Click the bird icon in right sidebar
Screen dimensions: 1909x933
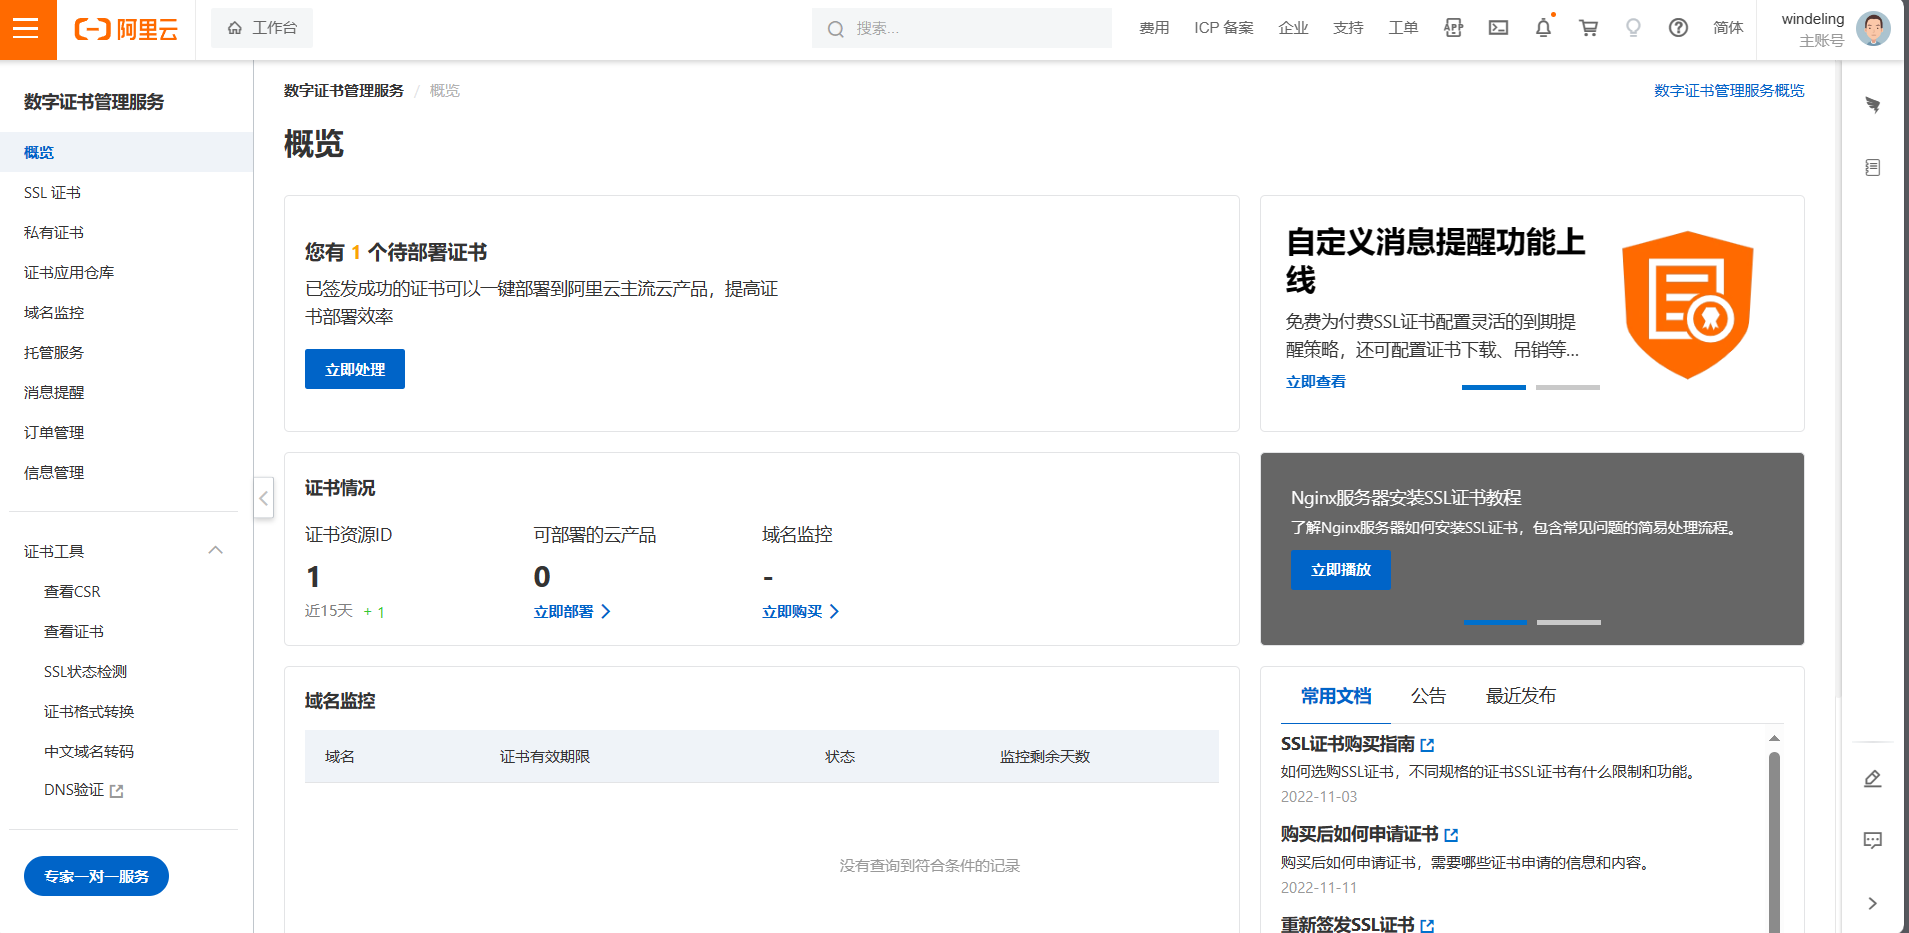[1873, 105]
